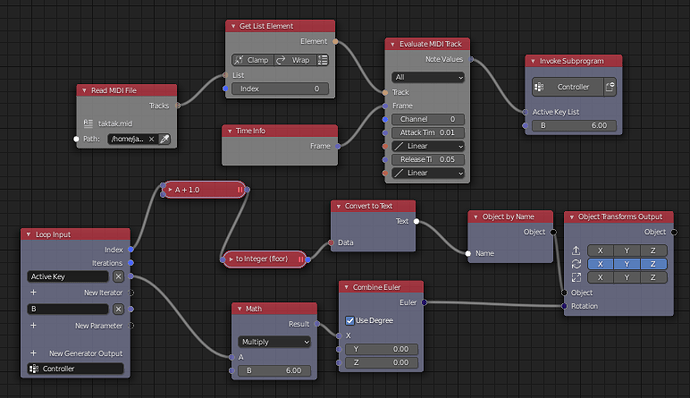Collapse the Evaluate MIDI Track node
Screen dimensions: 690x398
(393, 44)
